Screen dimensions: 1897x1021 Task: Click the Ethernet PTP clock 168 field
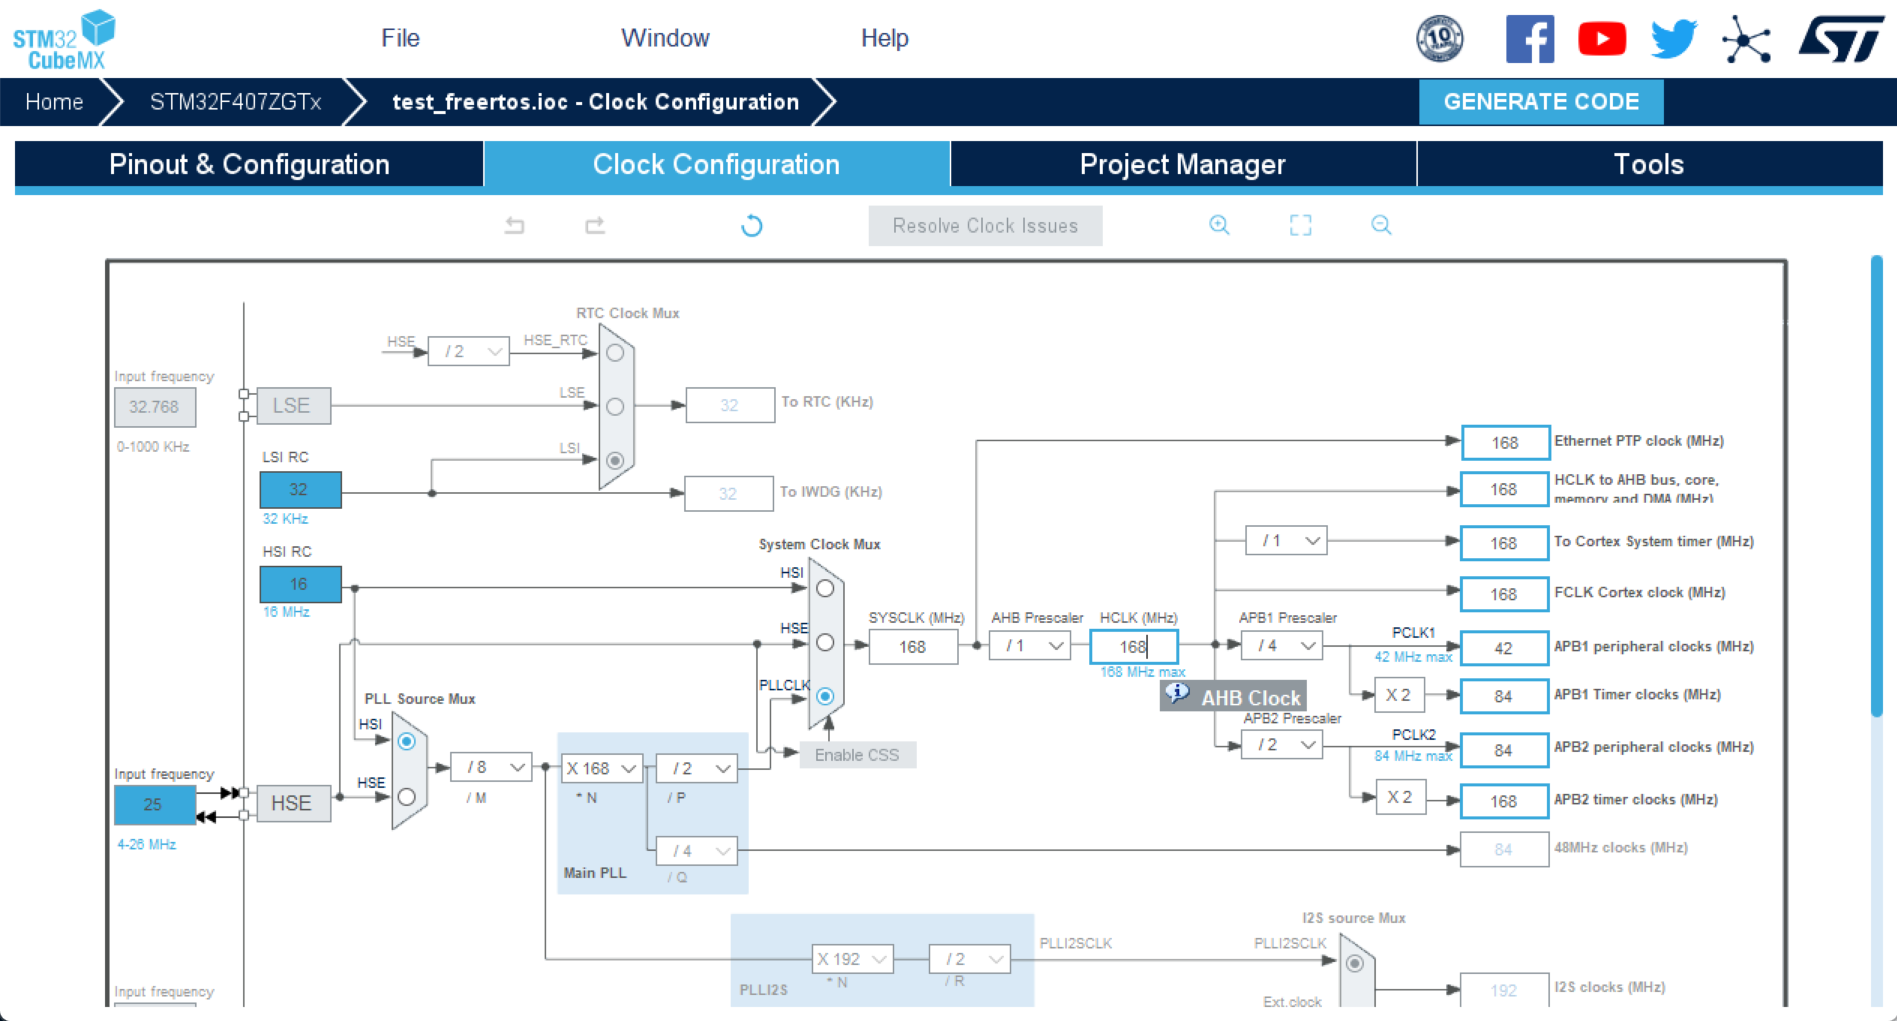(x=1504, y=442)
